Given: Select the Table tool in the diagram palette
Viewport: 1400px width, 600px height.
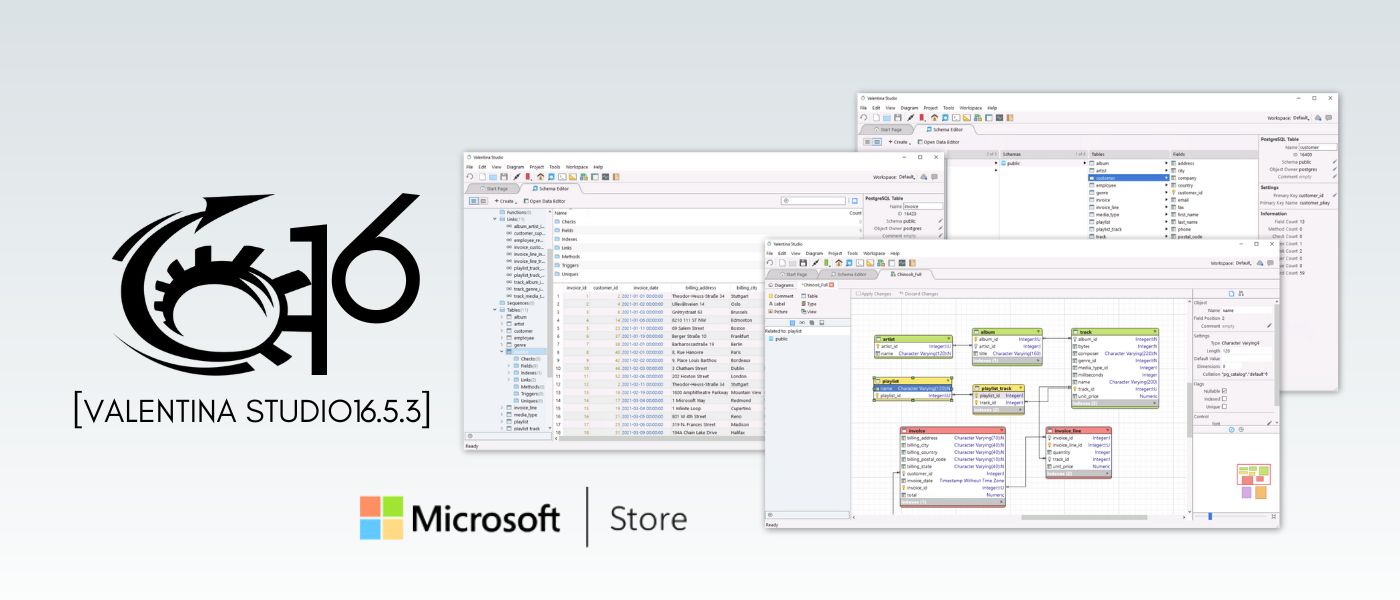Looking at the screenshot, I should coord(809,296).
